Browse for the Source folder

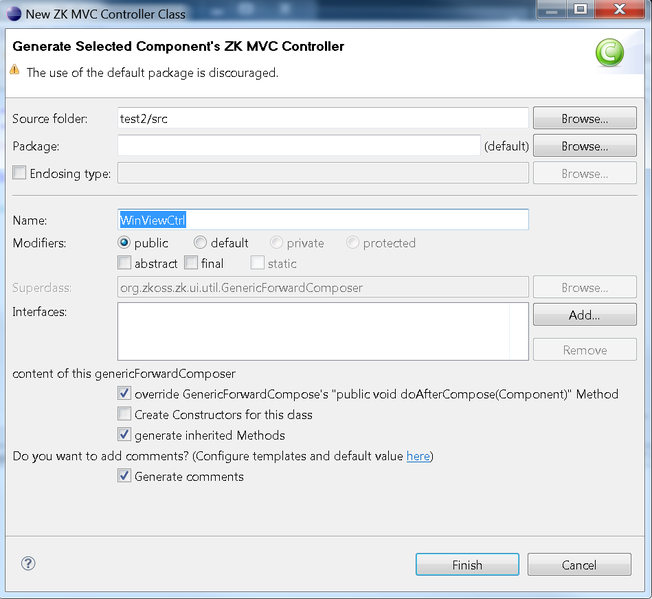click(584, 118)
